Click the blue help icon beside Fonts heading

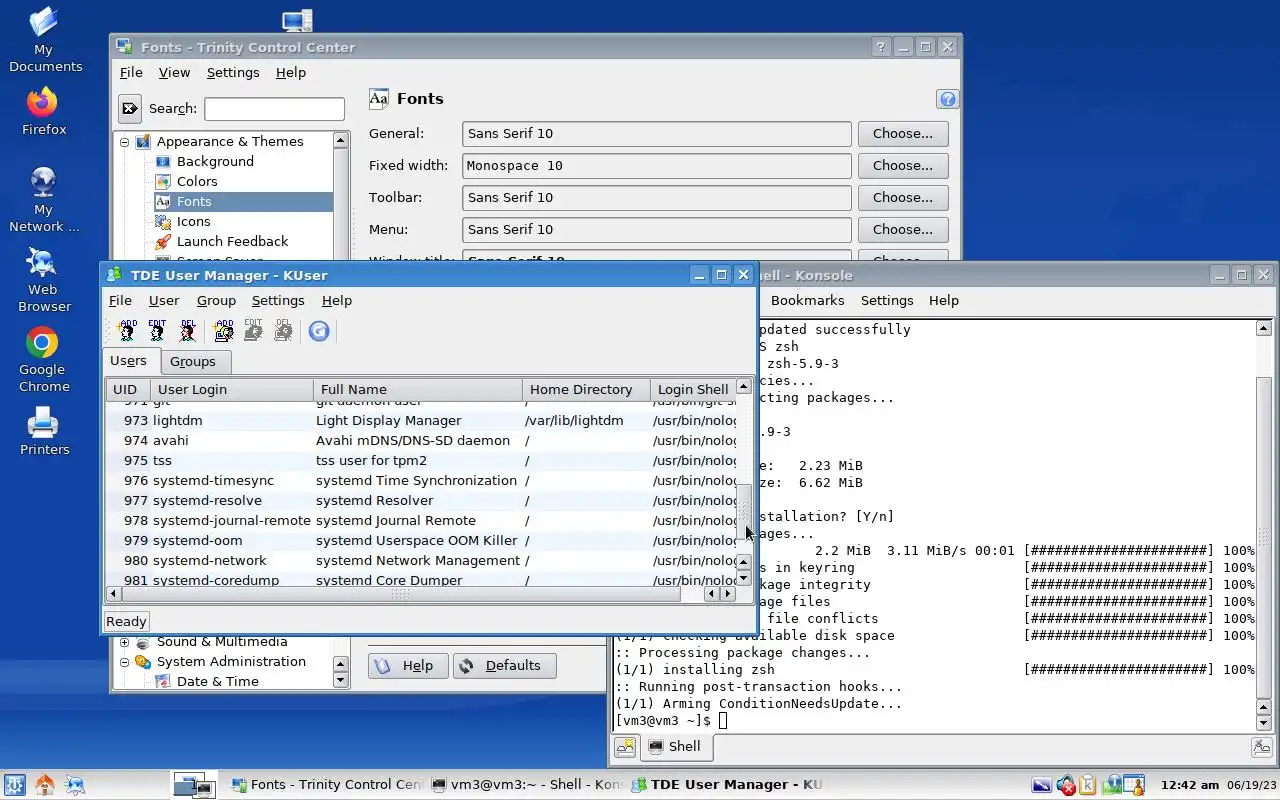point(948,99)
